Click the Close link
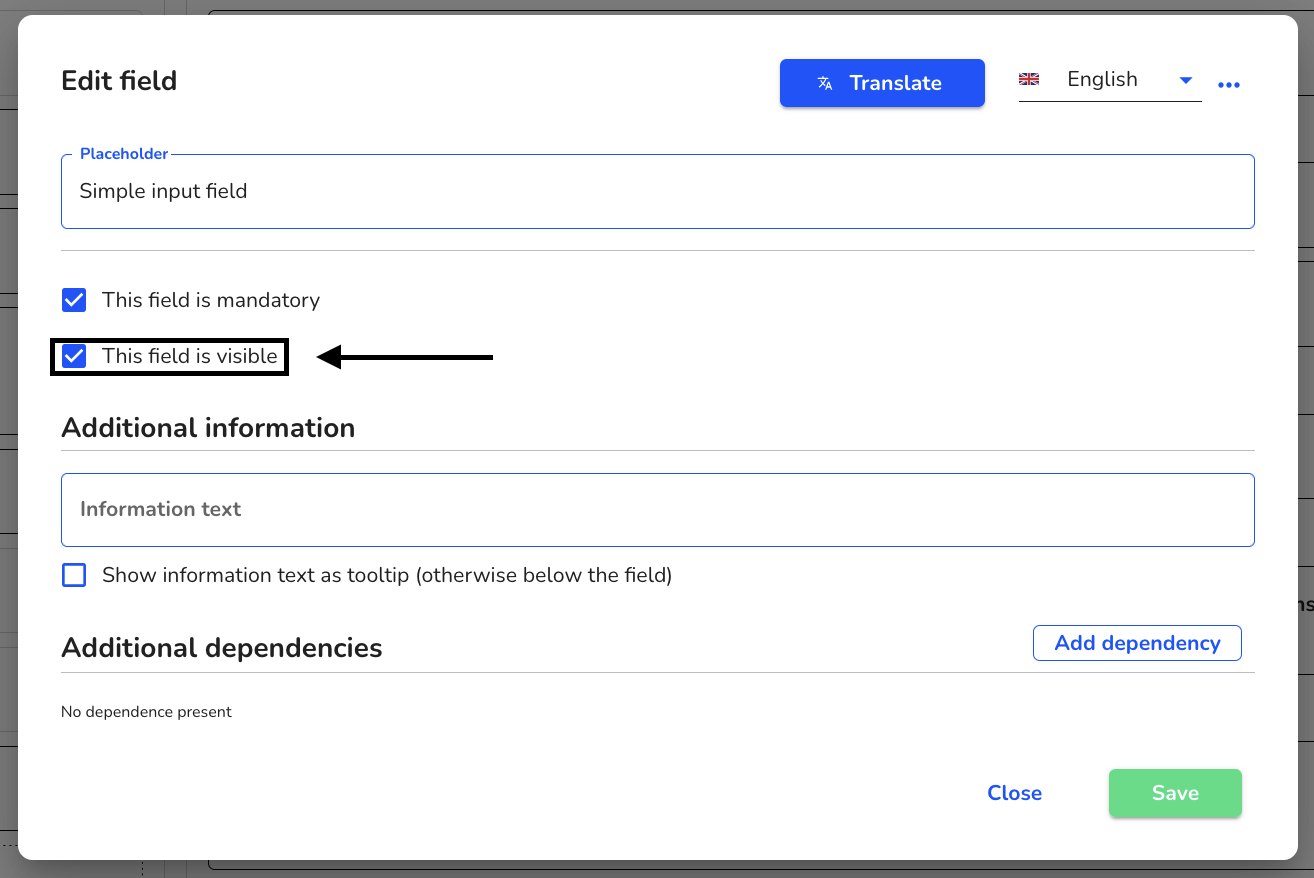This screenshot has width=1314, height=878. [1014, 793]
